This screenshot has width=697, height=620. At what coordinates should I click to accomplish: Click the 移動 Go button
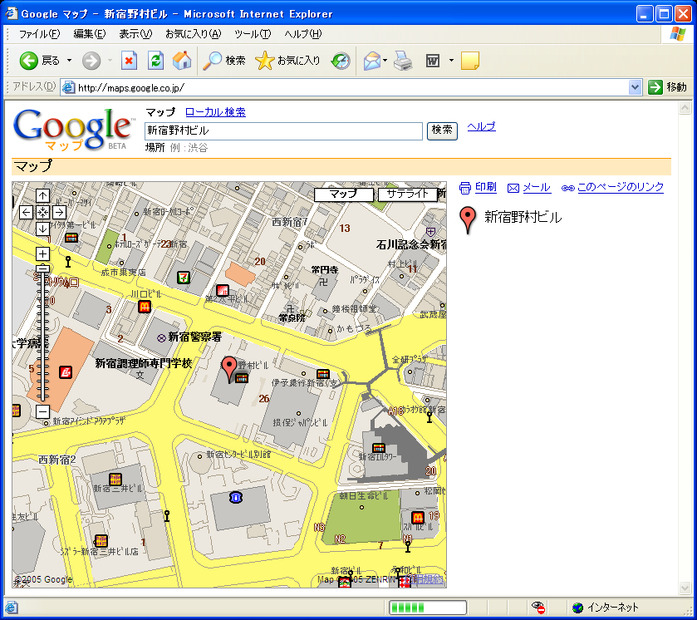(668, 88)
